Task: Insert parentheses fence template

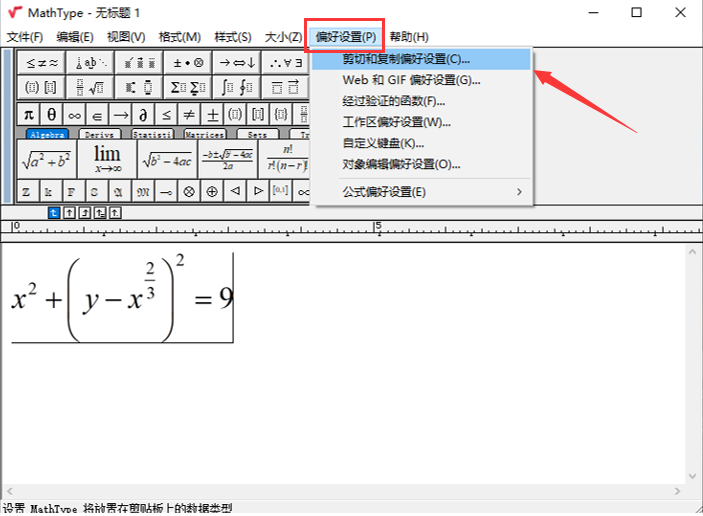Action: coord(235,115)
